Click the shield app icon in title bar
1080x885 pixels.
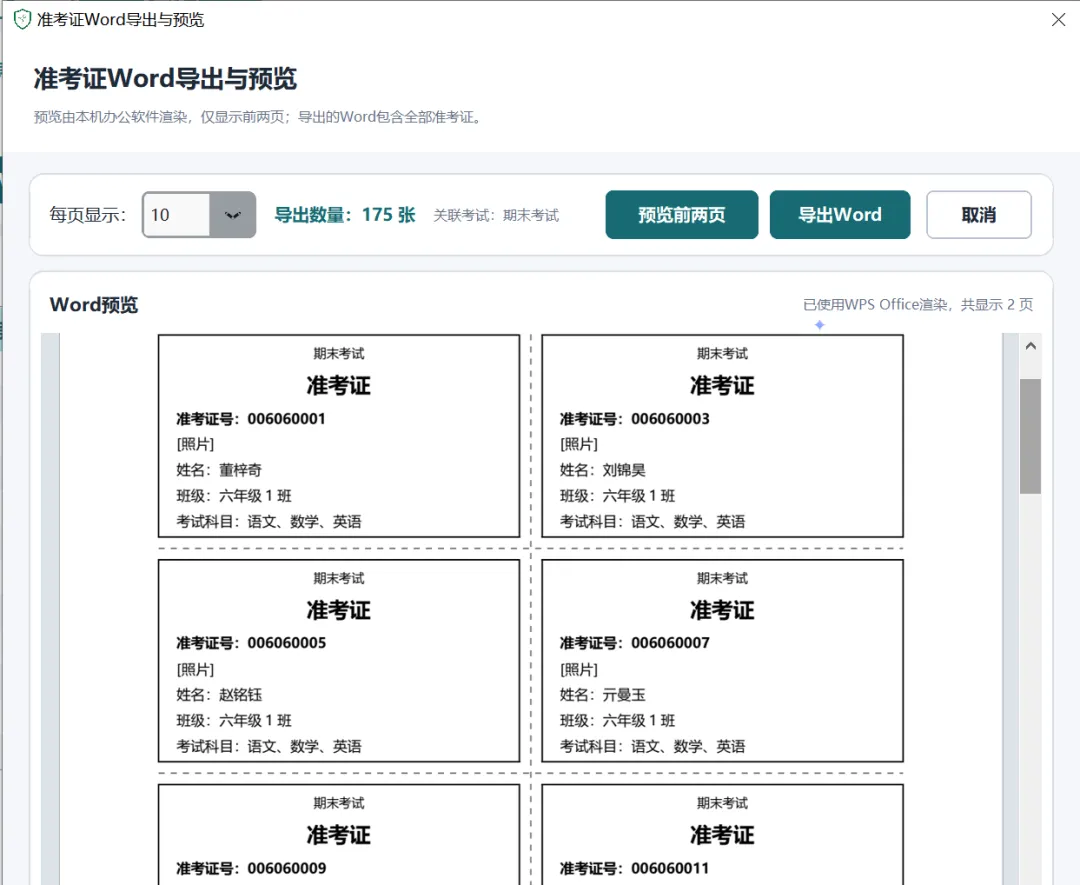pos(22,19)
